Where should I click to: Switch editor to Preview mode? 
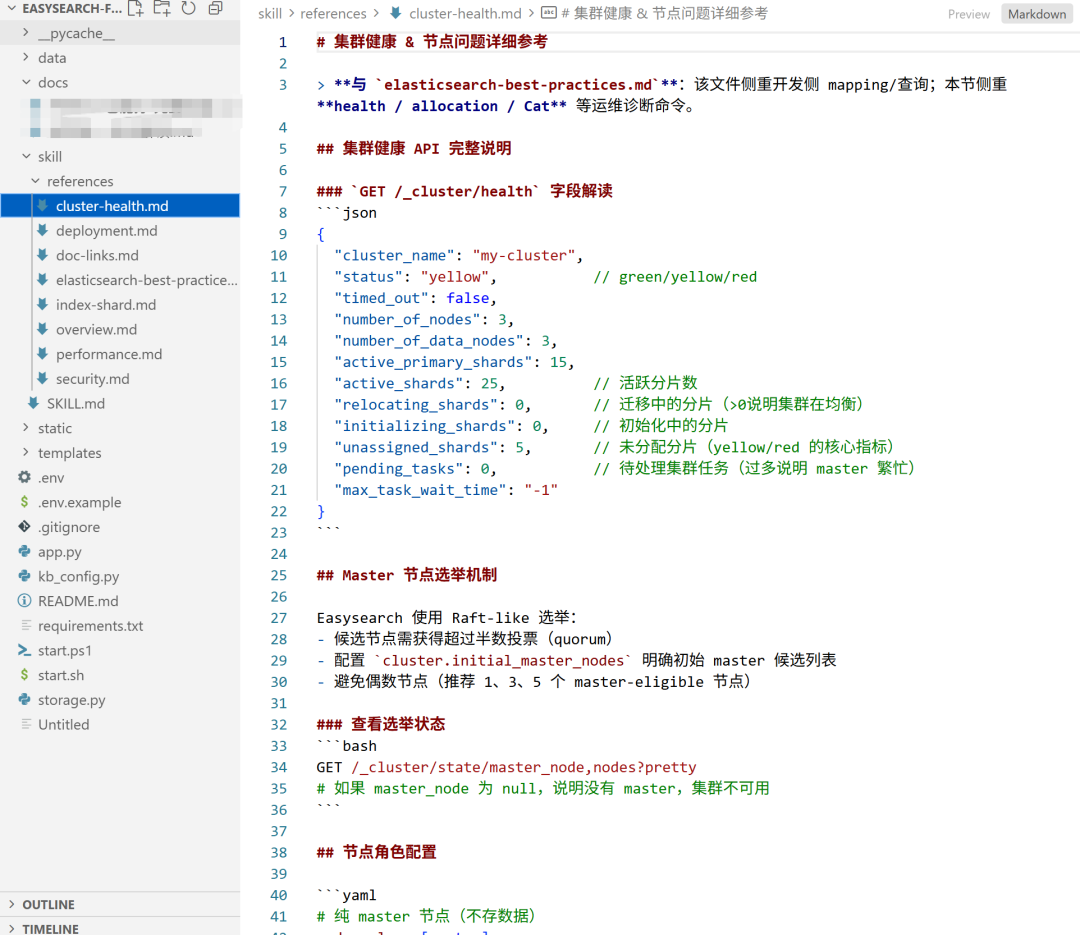(968, 14)
